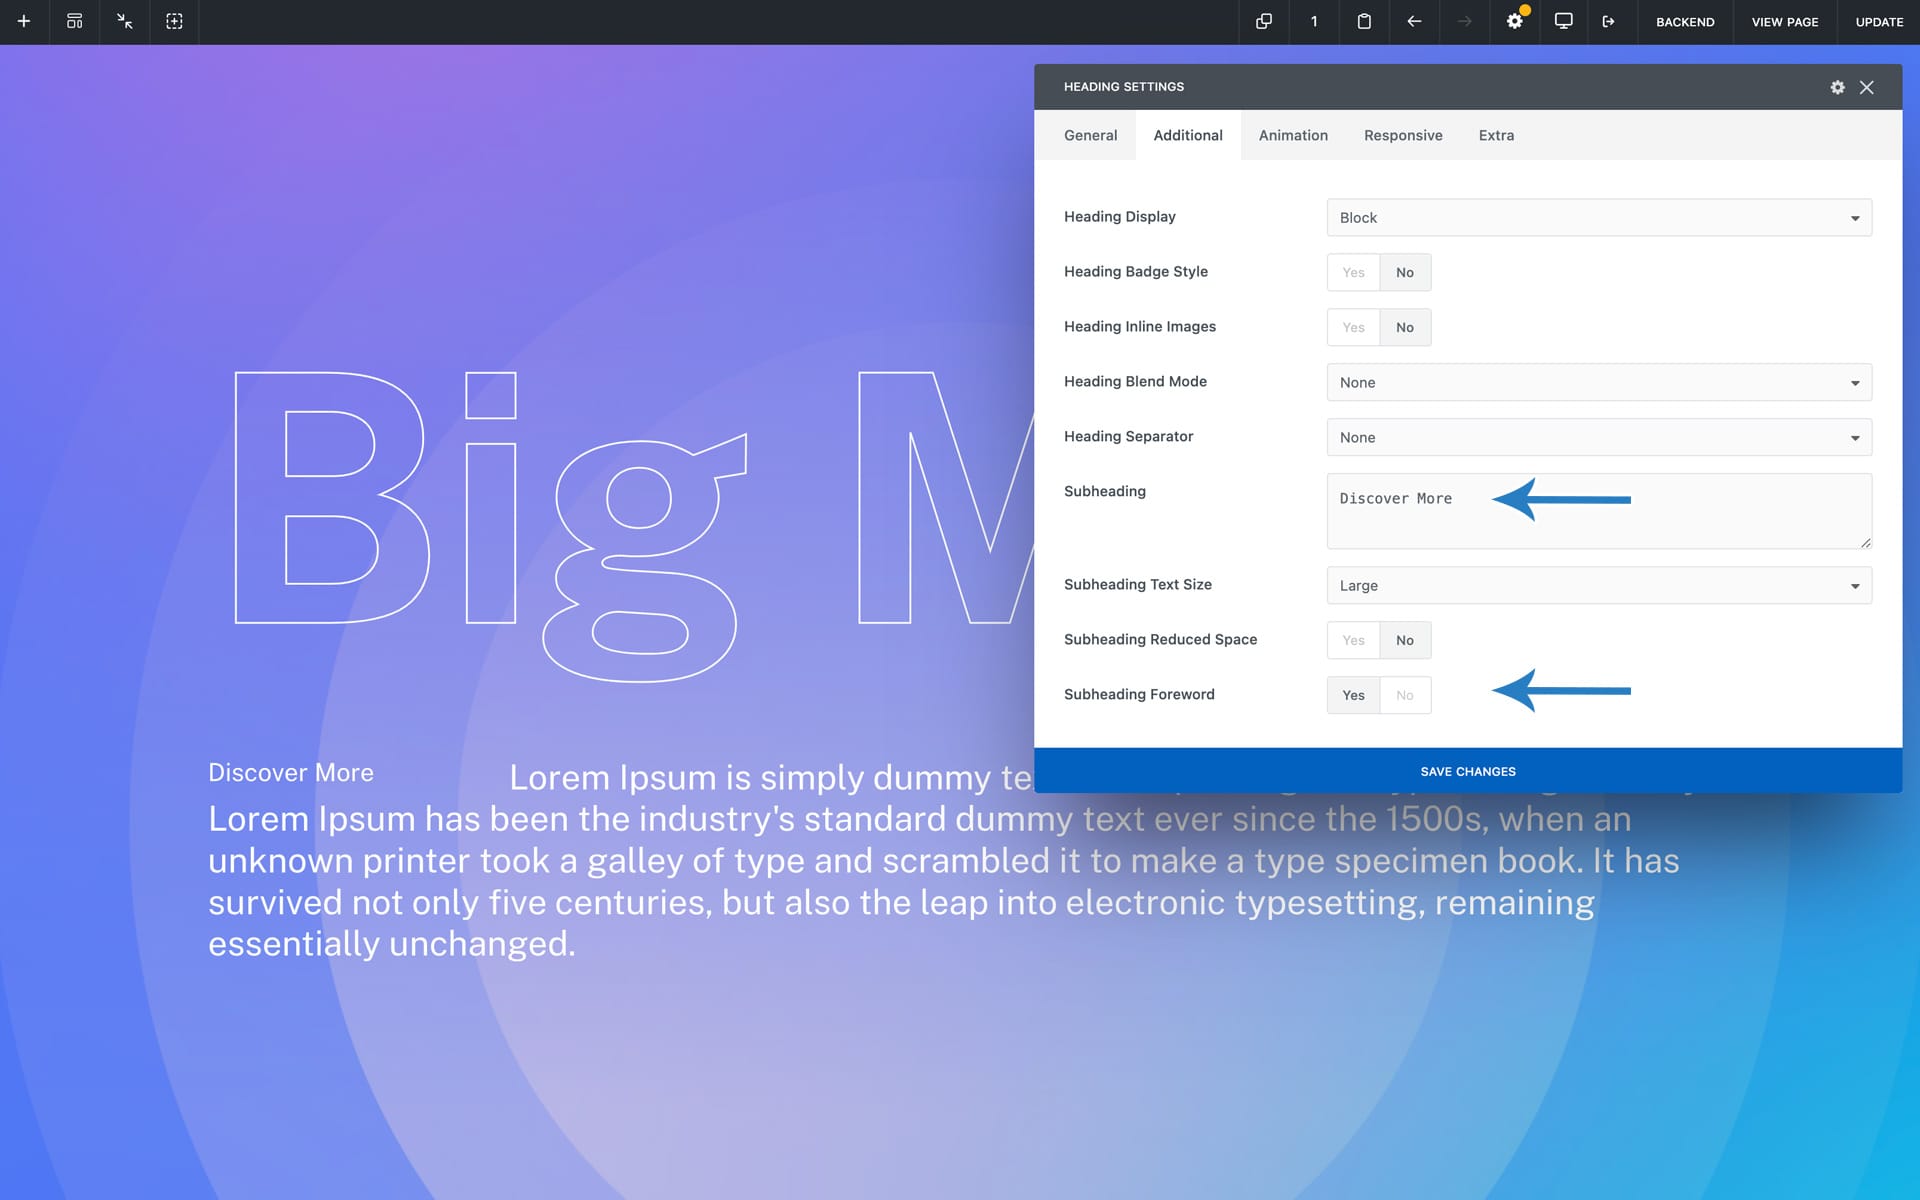Image resolution: width=1920 pixels, height=1200 pixels.
Task: Select Yes for Subheading Foreword
Action: [1353, 696]
